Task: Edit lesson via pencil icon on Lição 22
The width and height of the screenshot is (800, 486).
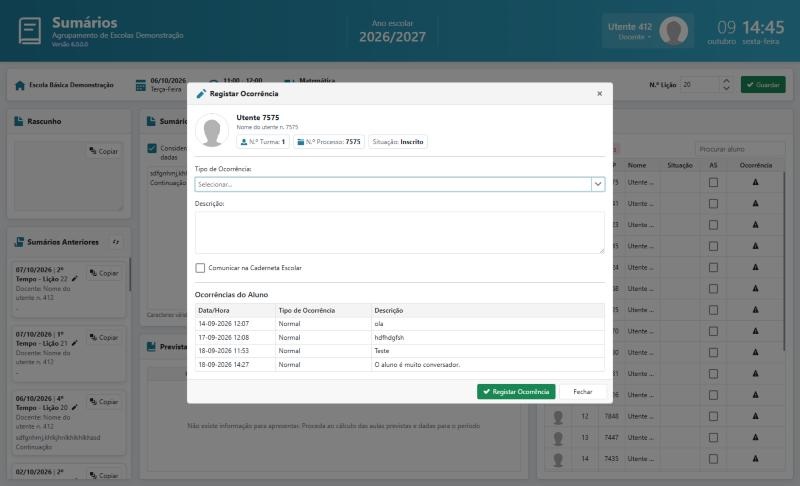Action: pyautogui.click(x=75, y=279)
